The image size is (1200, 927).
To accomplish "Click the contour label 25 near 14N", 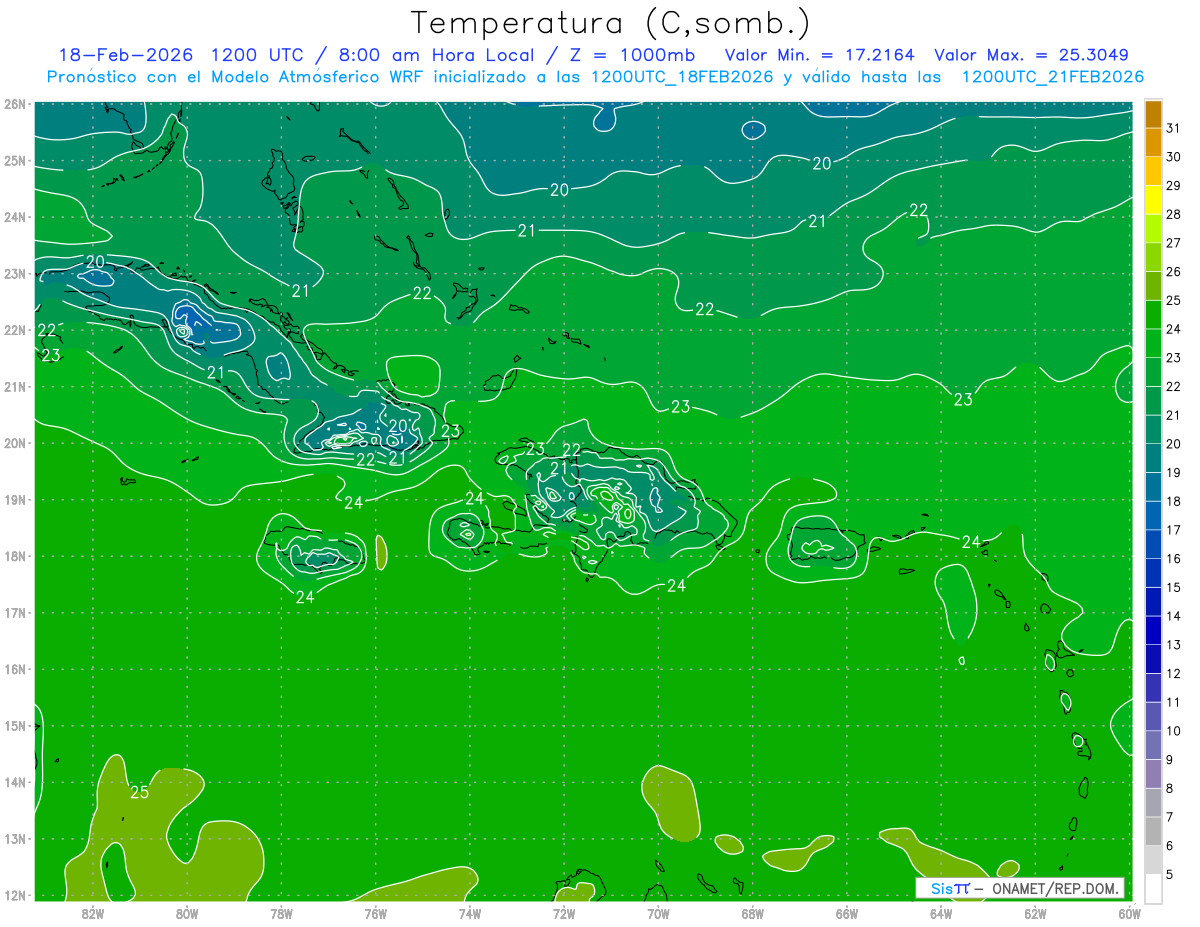I will click(140, 793).
